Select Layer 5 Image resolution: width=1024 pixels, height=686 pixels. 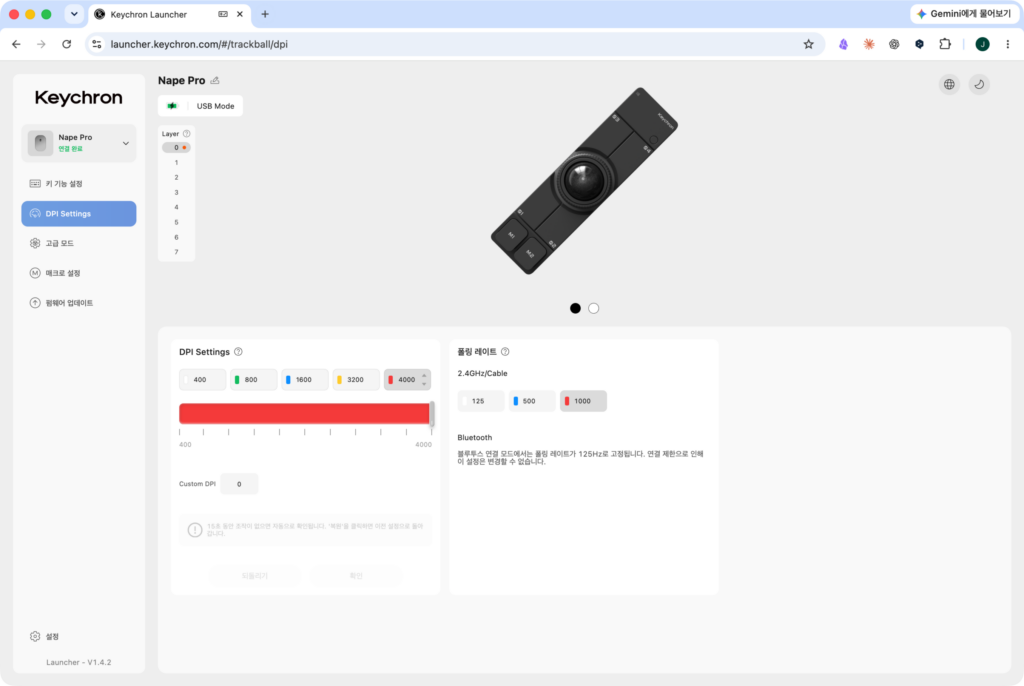click(x=176, y=222)
